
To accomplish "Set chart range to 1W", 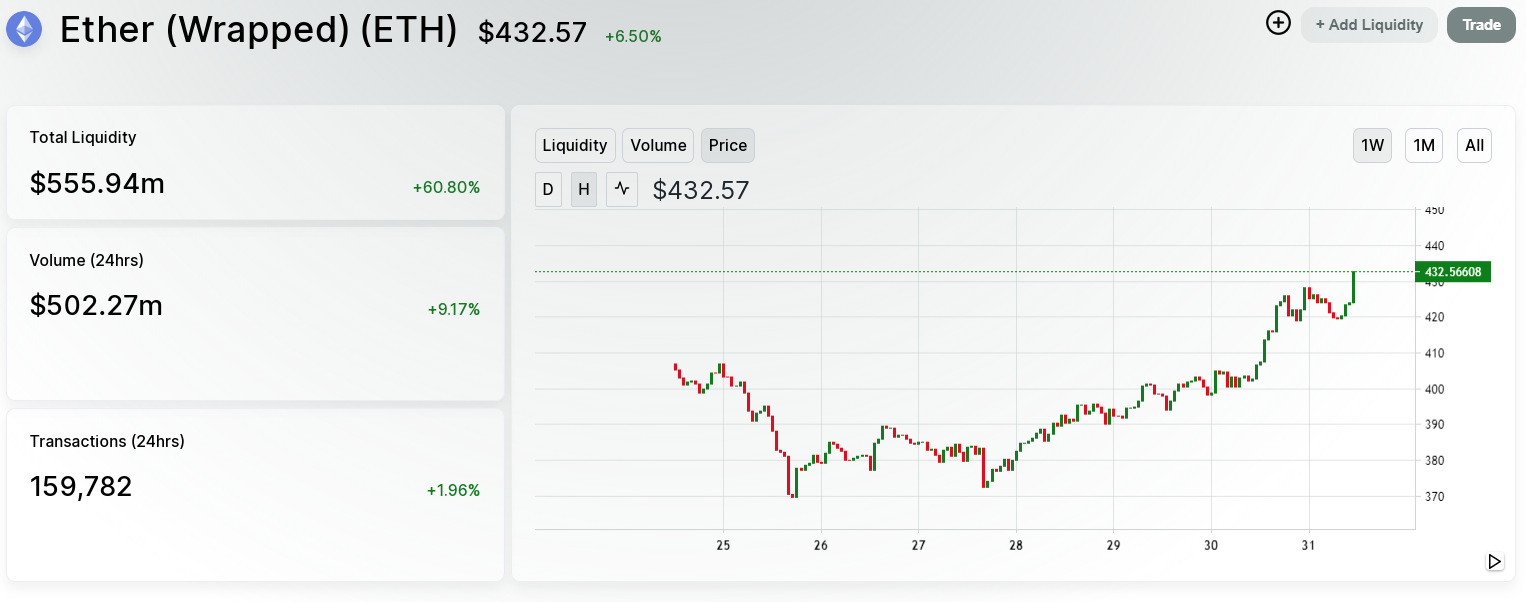I will (x=1372, y=145).
